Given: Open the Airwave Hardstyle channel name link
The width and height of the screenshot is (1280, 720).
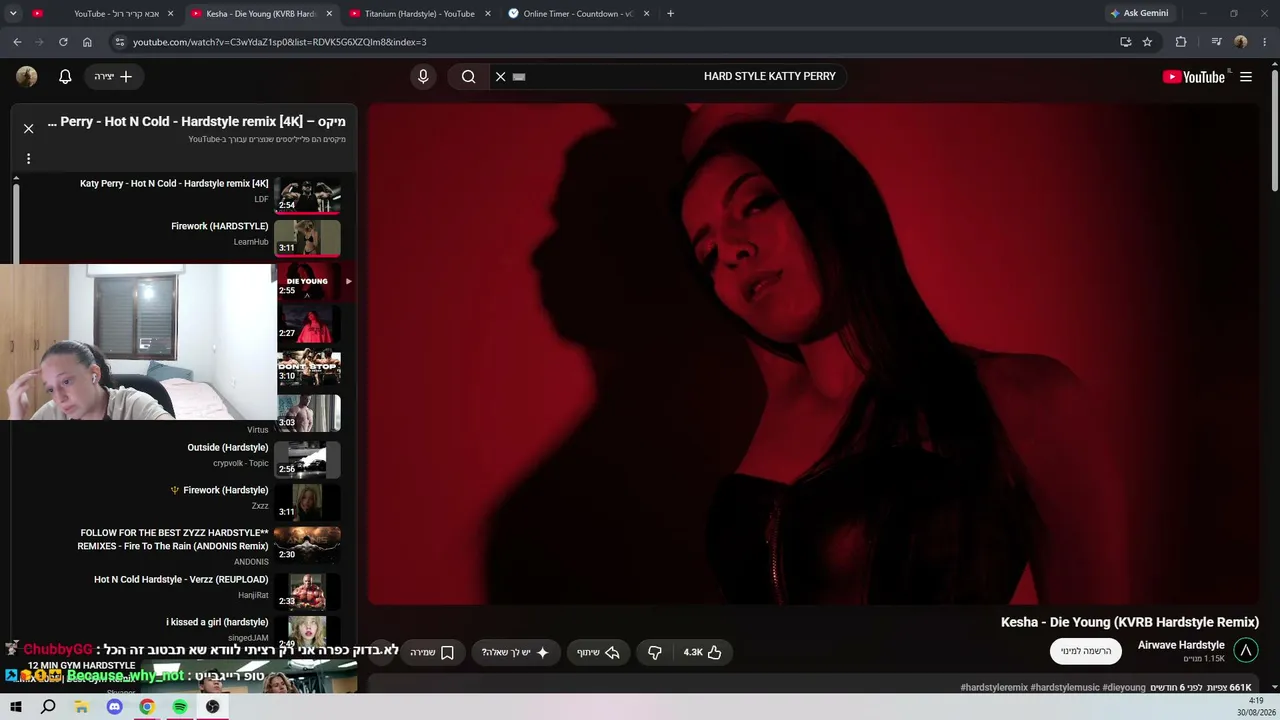Looking at the screenshot, I should (1181, 645).
